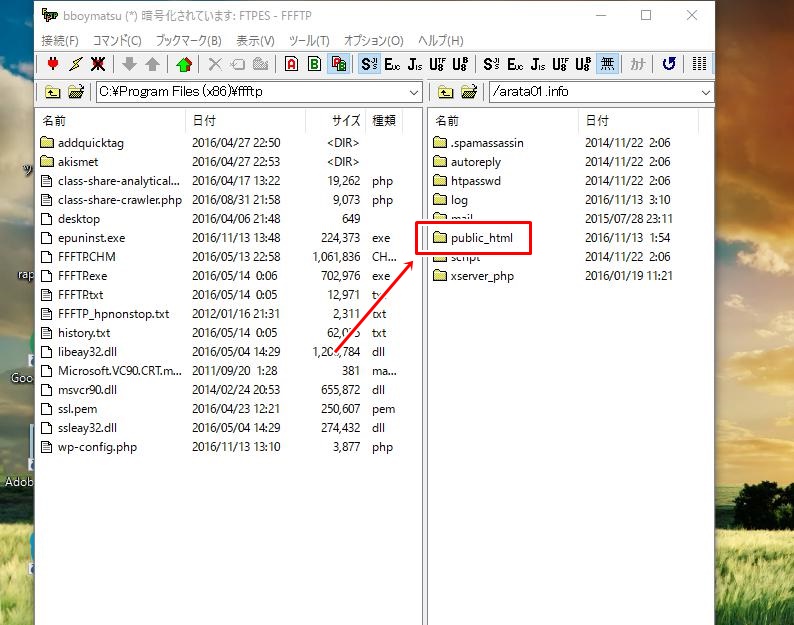
Task: Click the red plug Connect icon
Action: [x=53, y=64]
